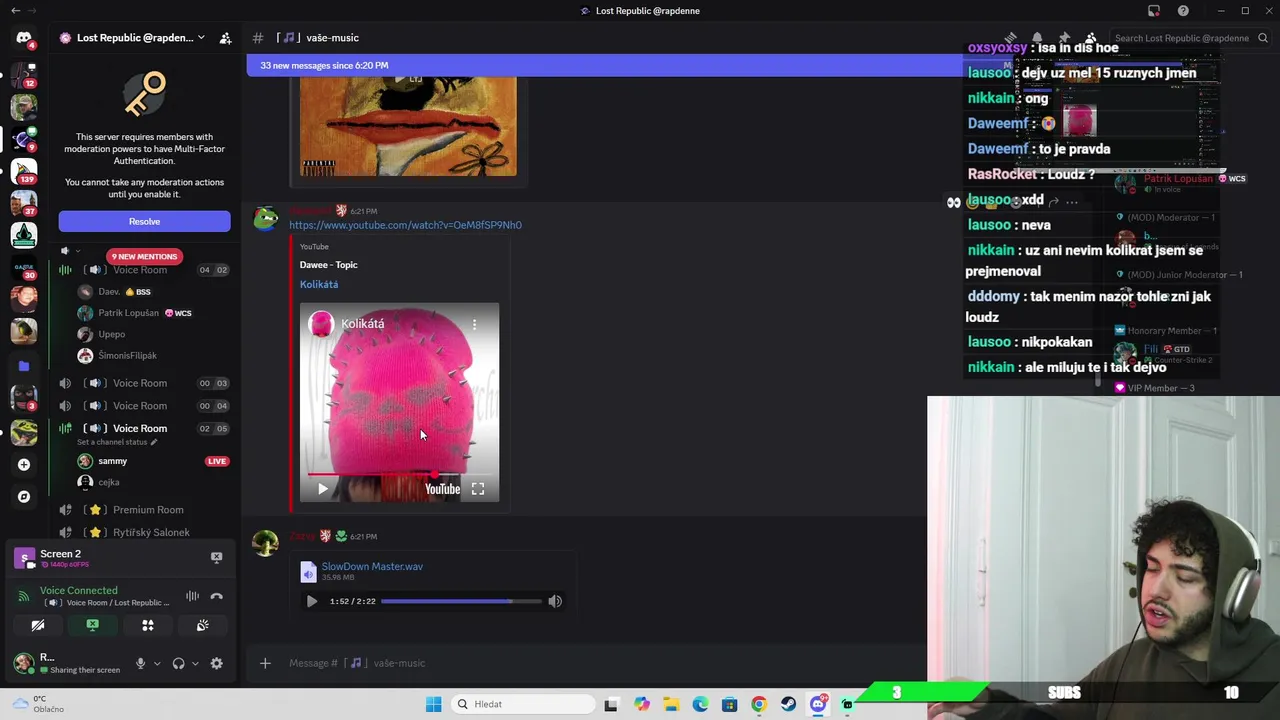This screenshot has height=720, width=1280.
Task: Open Lost Republic server dropdown menu
Action: point(201,38)
